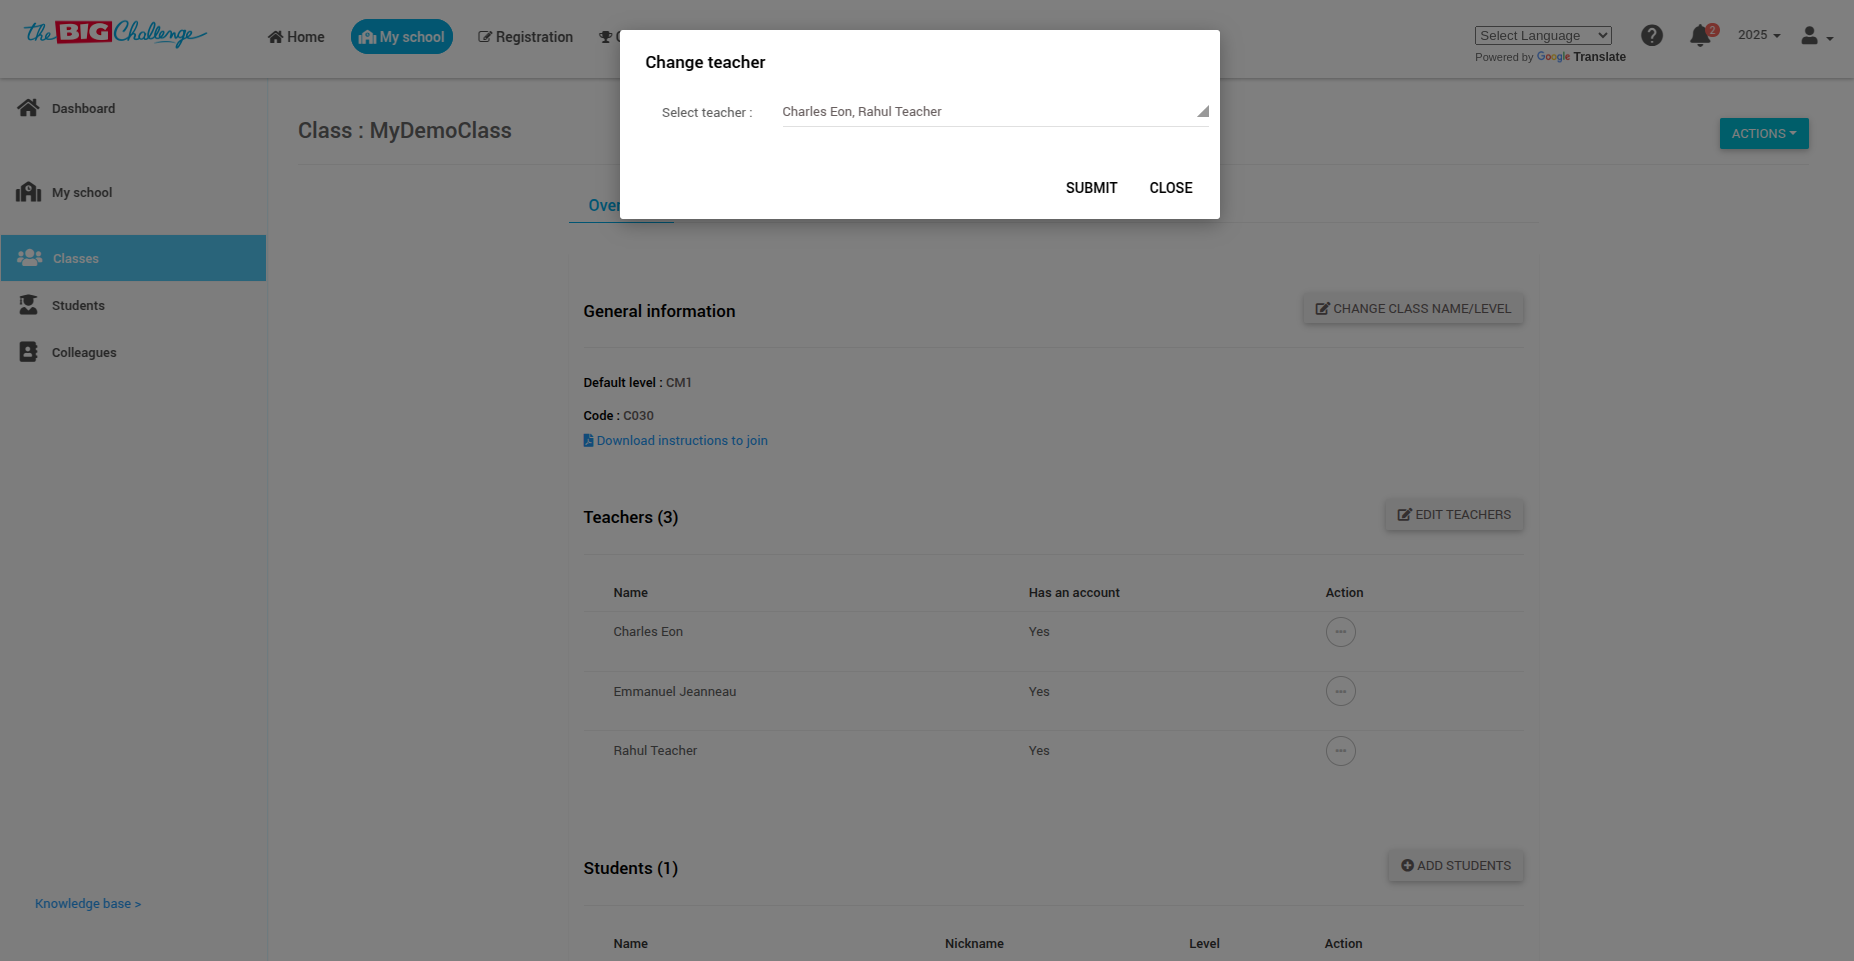Click the Dashboard house icon in sidebar
The image size is (1854, 961).
(x=28, y=108)
